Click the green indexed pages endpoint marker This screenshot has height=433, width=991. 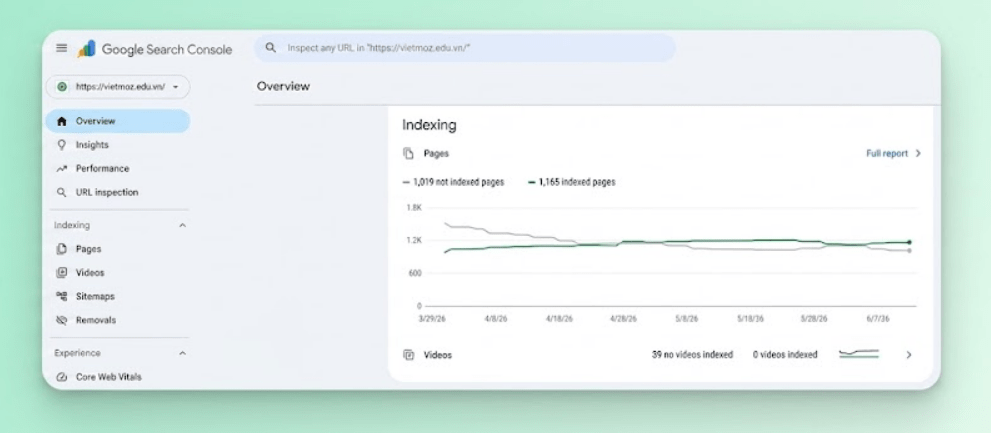[x=909, y=242]
